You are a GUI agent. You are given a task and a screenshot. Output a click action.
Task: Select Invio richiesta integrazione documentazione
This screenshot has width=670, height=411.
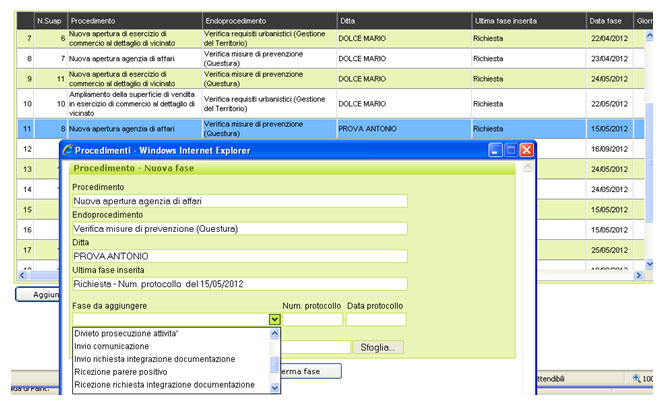[x=155, y=359]
